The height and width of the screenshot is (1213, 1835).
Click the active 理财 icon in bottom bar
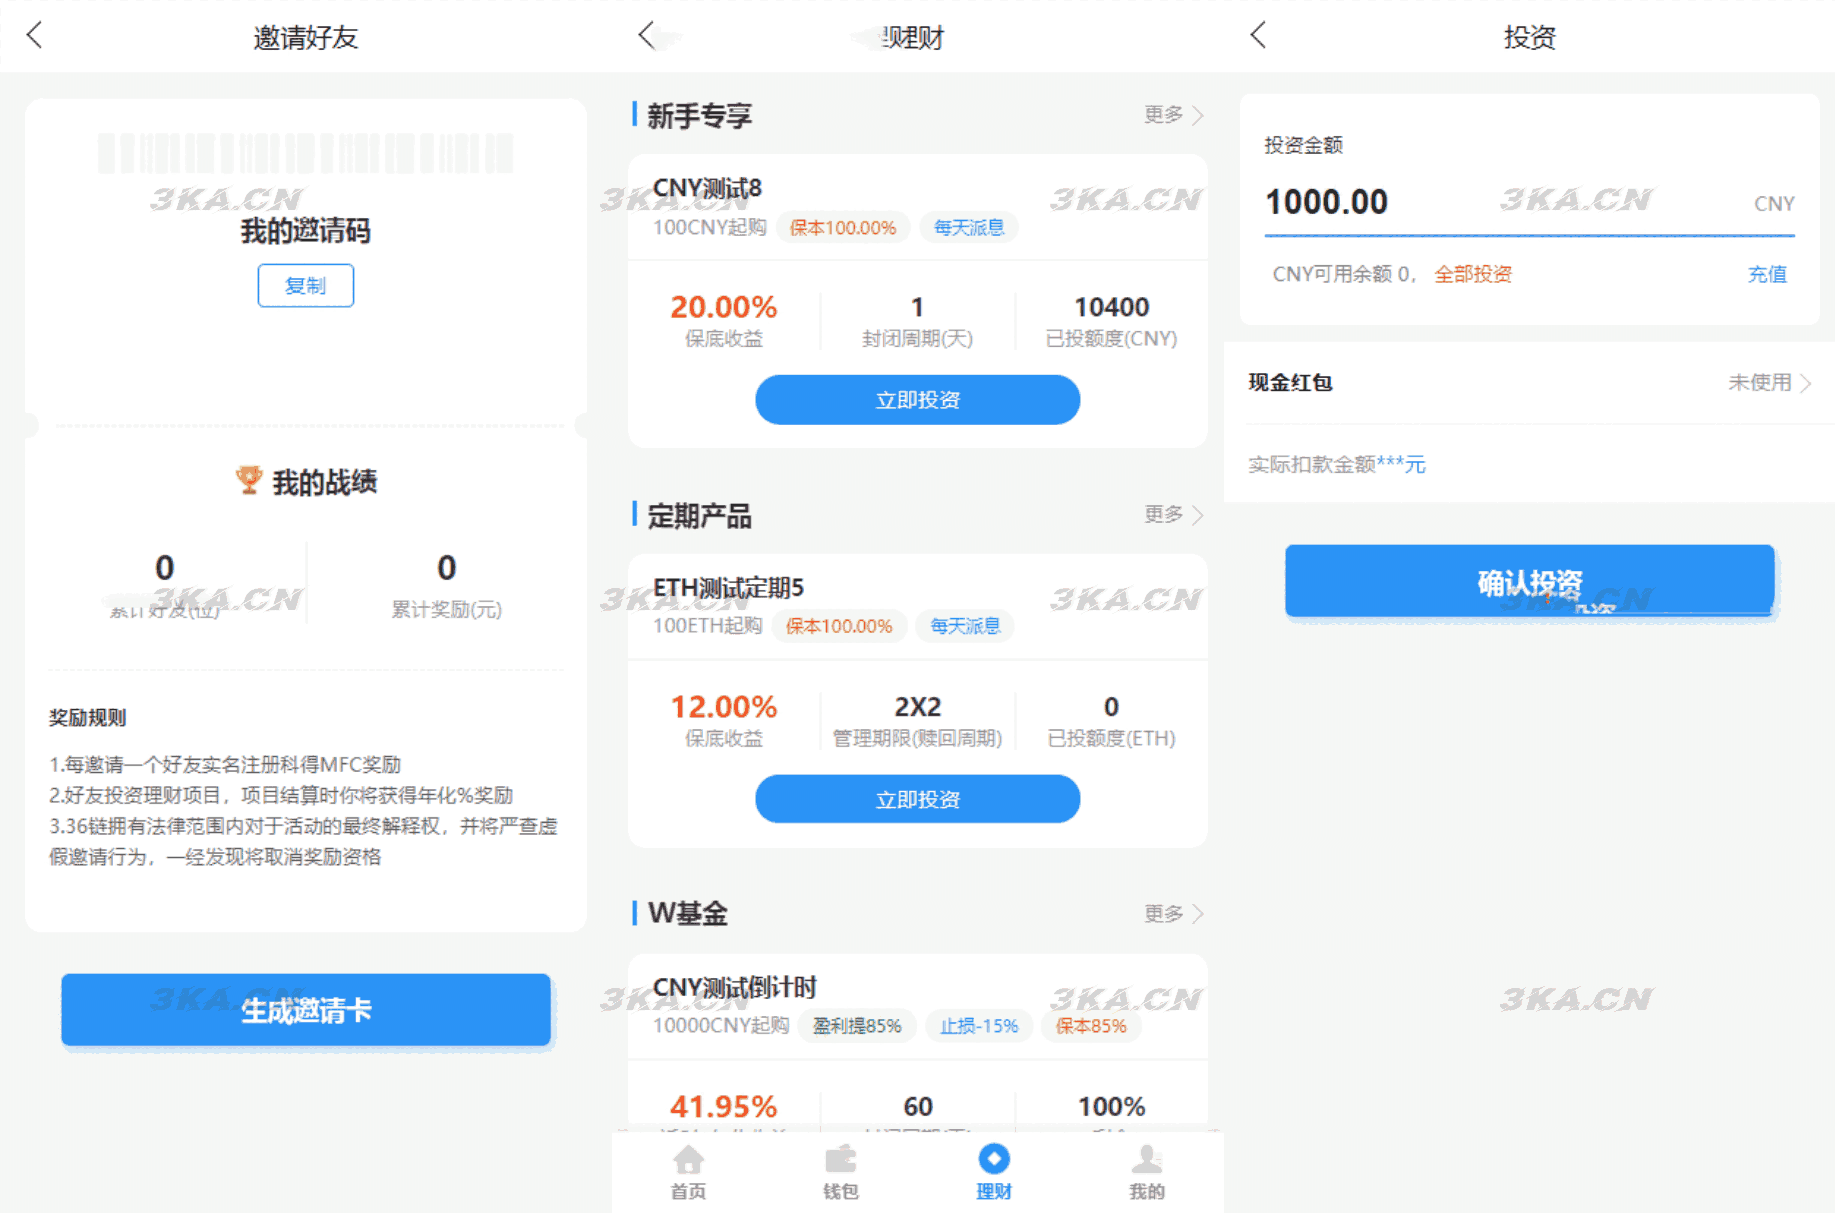tap(993, 1159)
